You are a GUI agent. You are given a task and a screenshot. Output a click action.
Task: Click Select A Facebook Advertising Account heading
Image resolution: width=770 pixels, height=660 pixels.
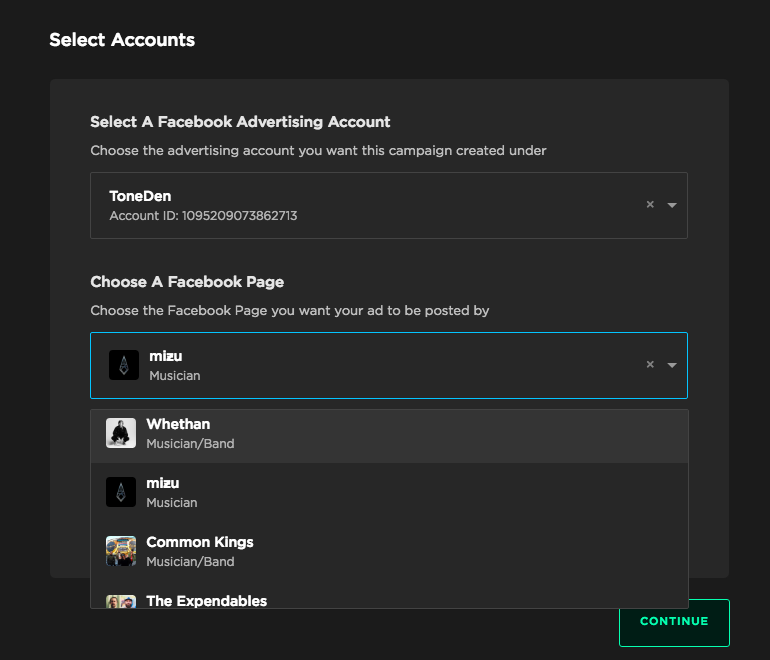240,122
